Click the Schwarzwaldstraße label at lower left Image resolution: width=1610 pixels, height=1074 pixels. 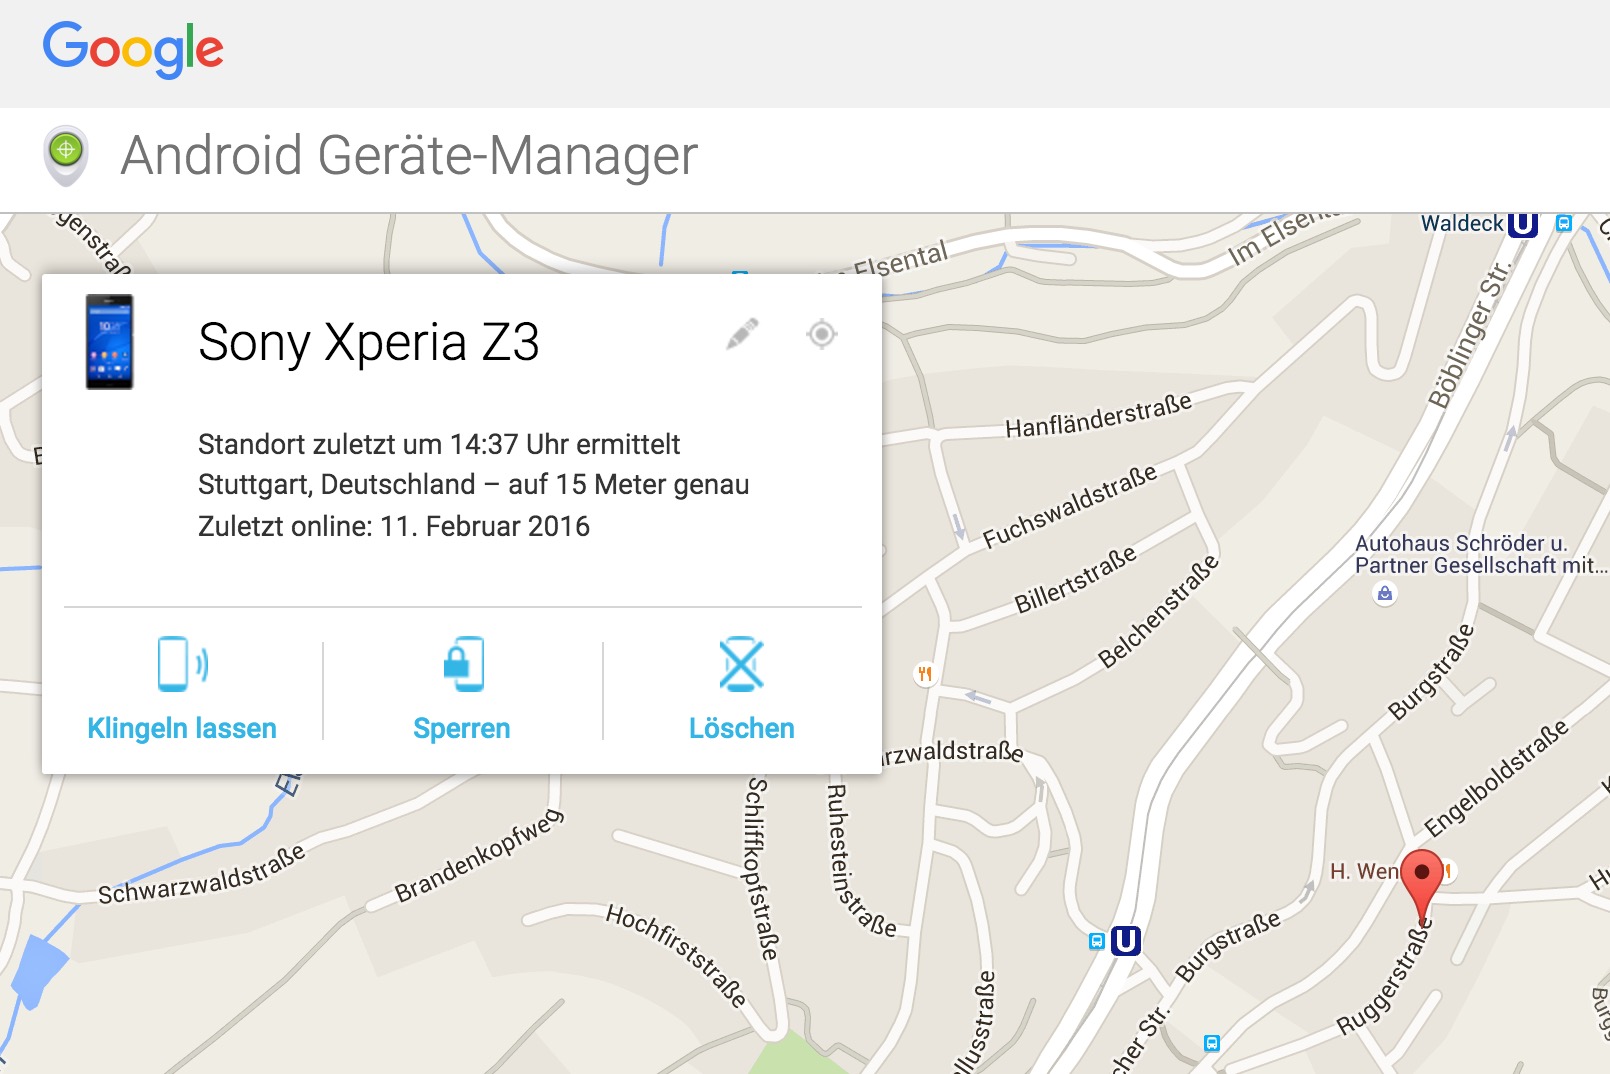click(x=201, y=874)
